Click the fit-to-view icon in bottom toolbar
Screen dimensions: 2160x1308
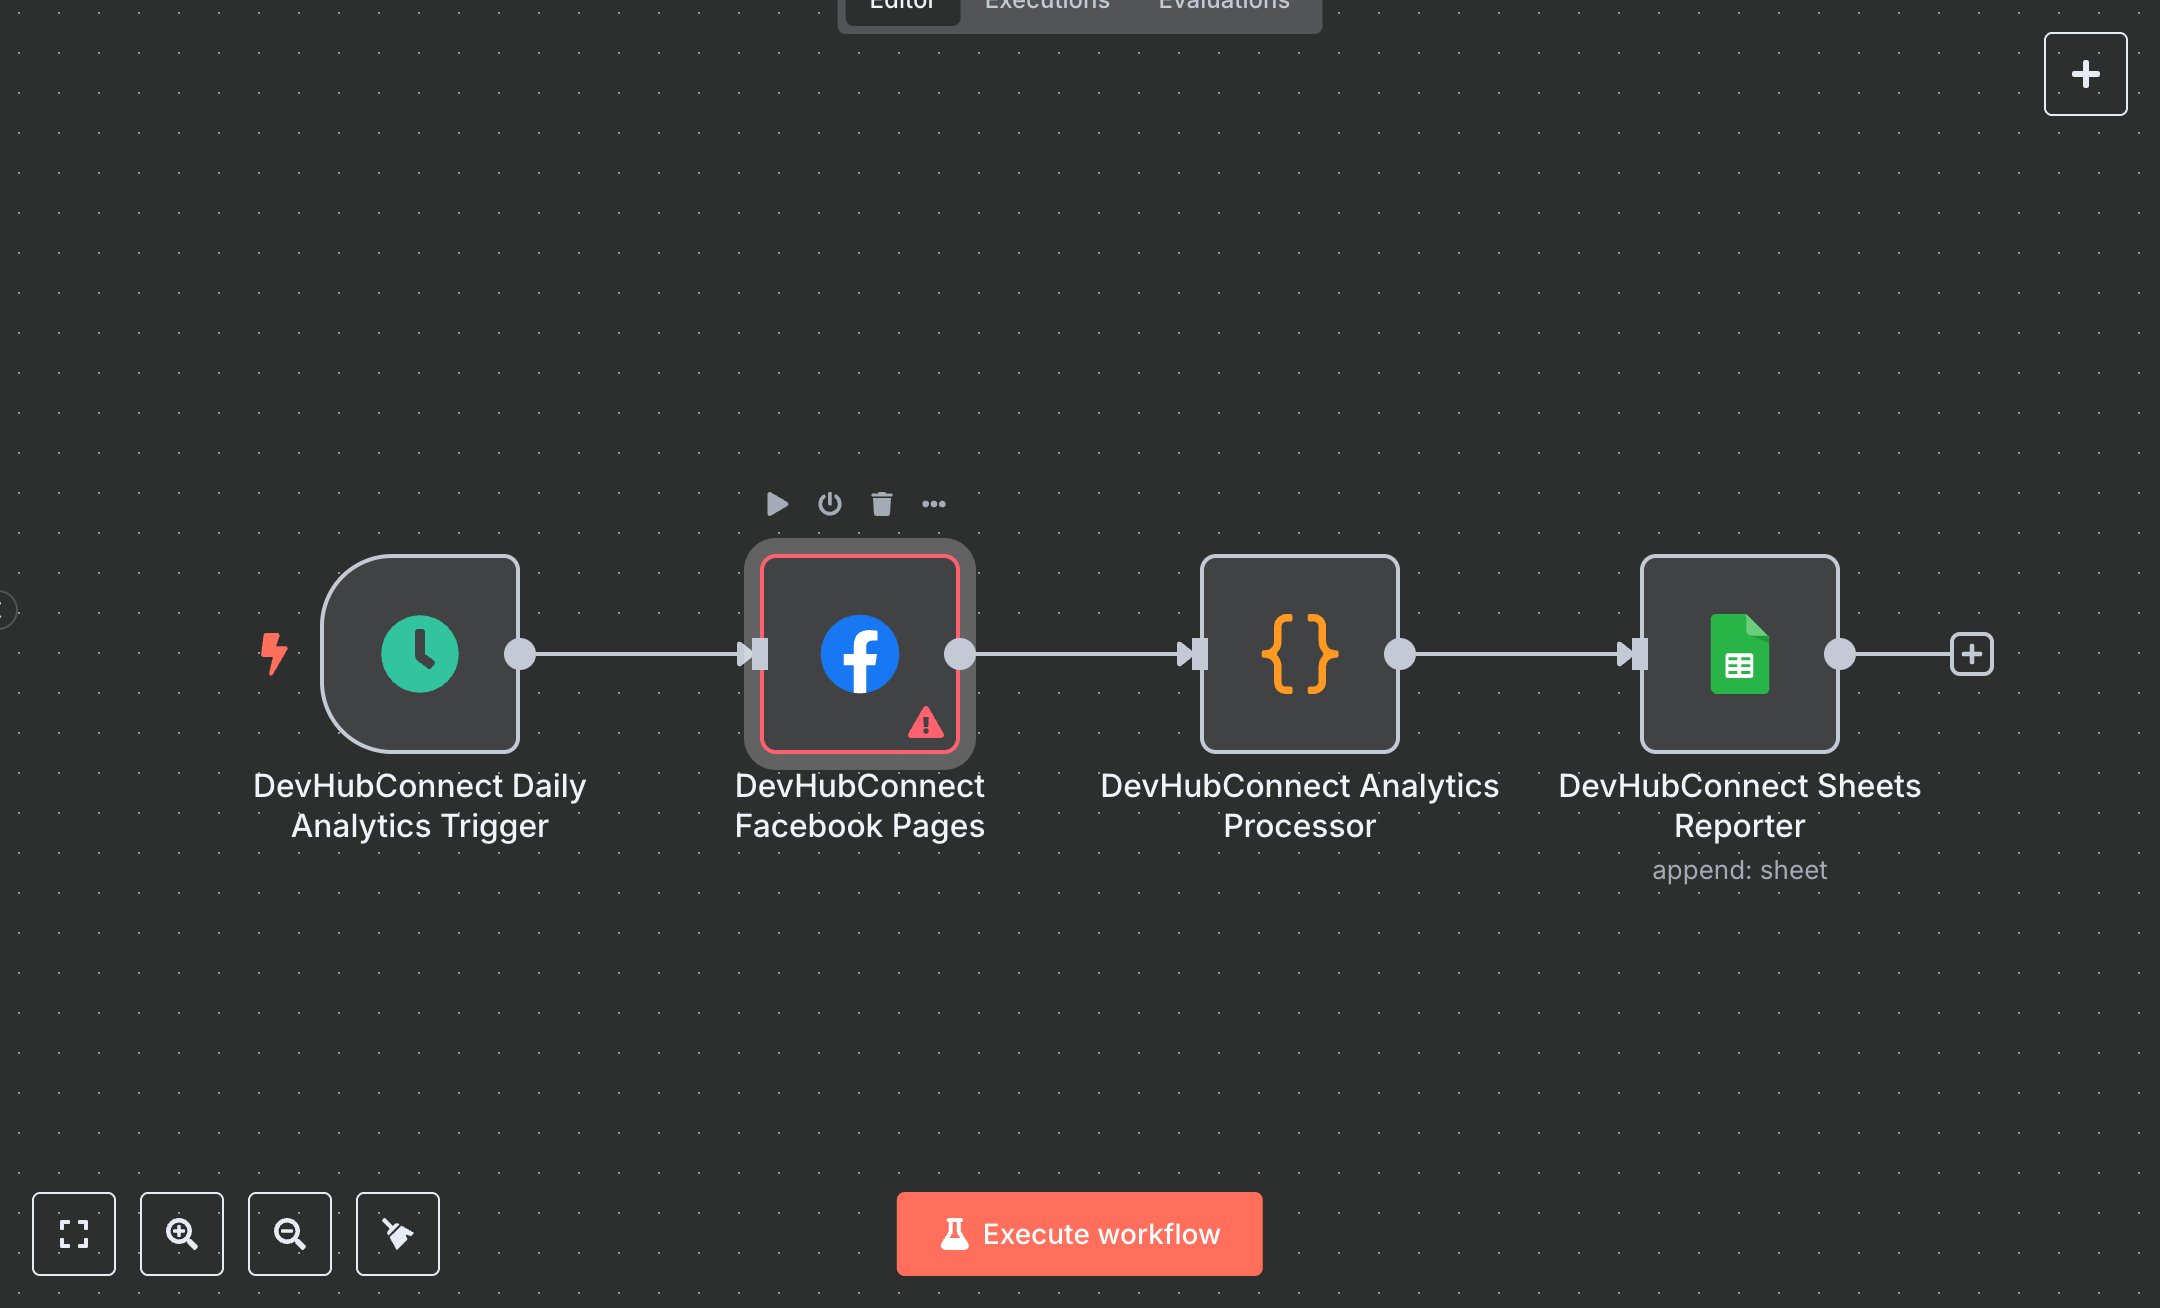[74, 1234]
